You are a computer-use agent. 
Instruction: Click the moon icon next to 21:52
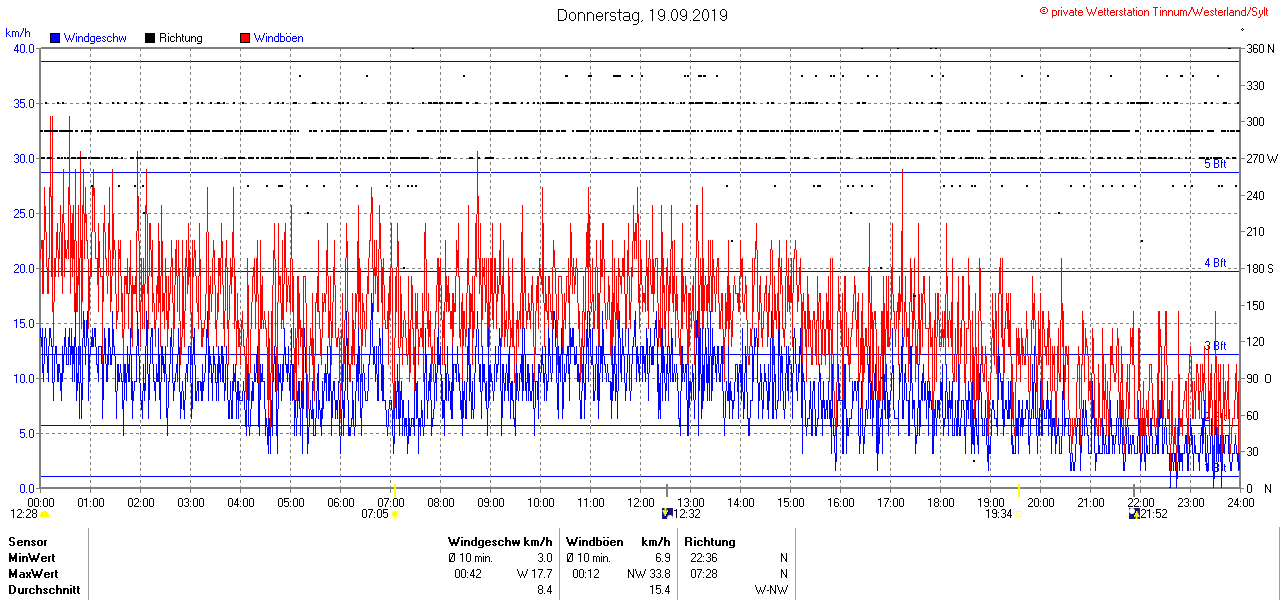click(x=1134, y=514)
